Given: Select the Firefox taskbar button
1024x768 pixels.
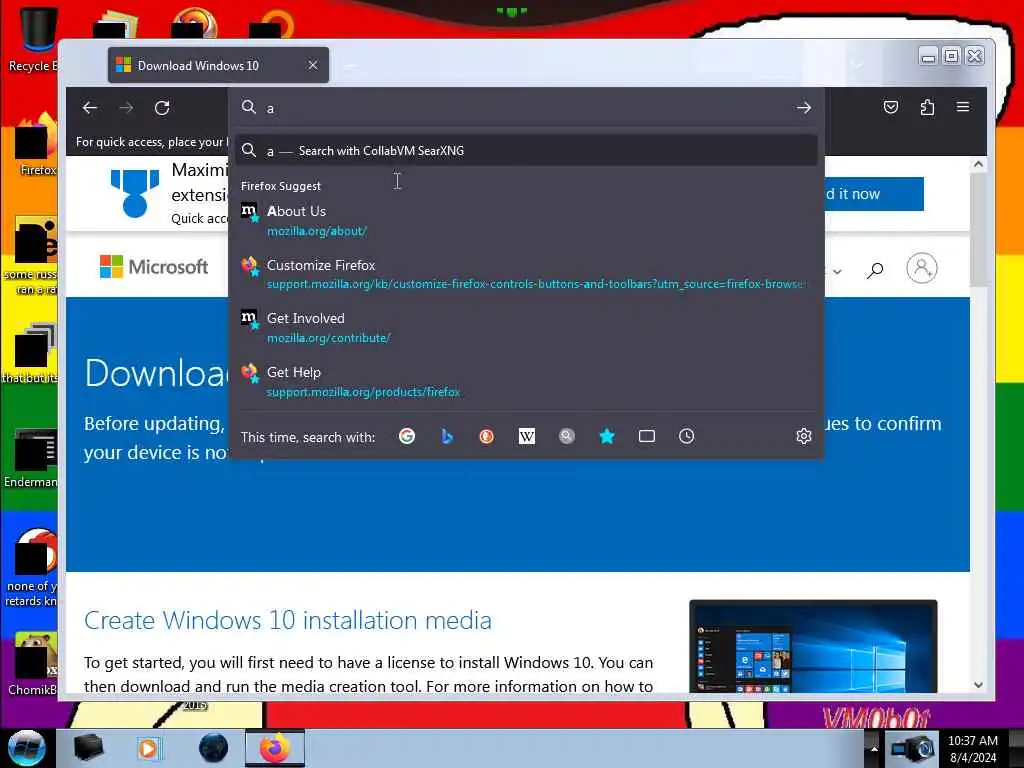Looking at the screenshot, I should pyautogui.click(x=274, y=748).
